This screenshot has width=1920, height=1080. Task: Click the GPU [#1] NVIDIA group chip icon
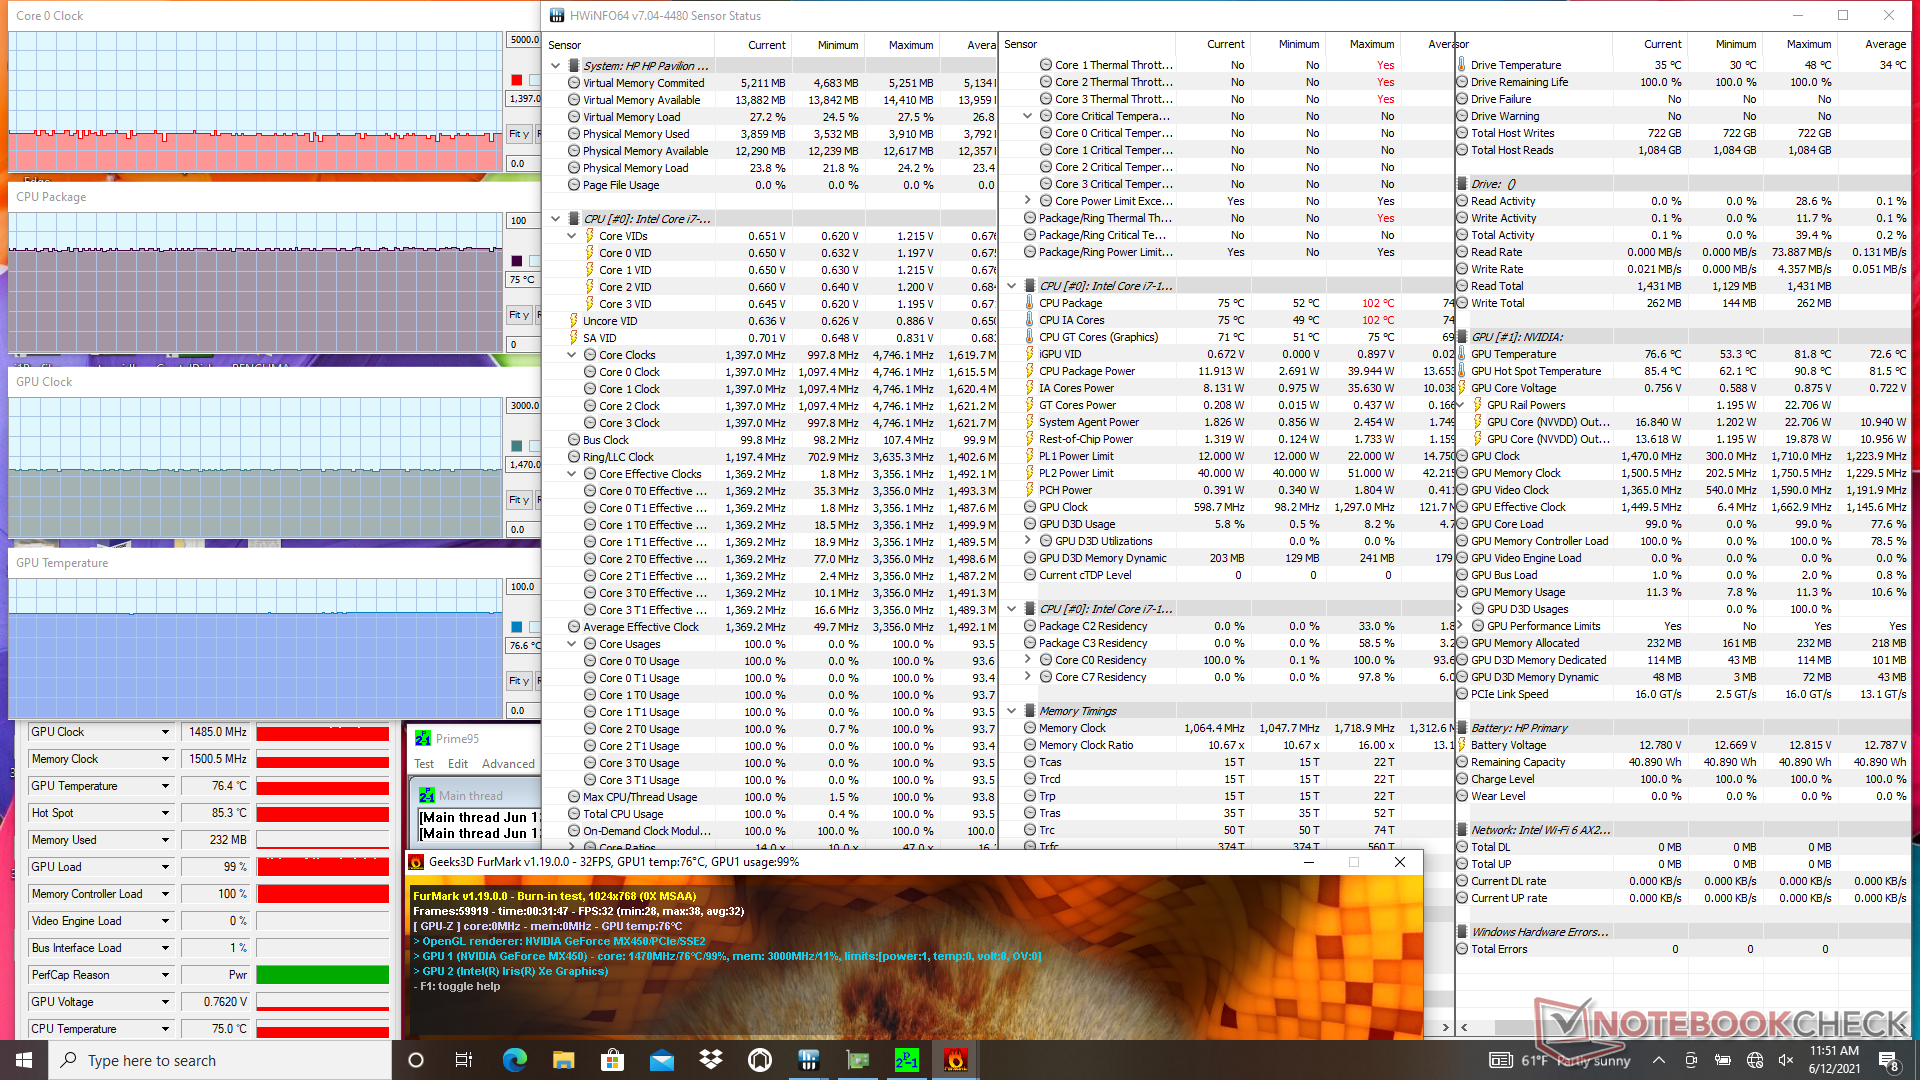[1462, 337]
